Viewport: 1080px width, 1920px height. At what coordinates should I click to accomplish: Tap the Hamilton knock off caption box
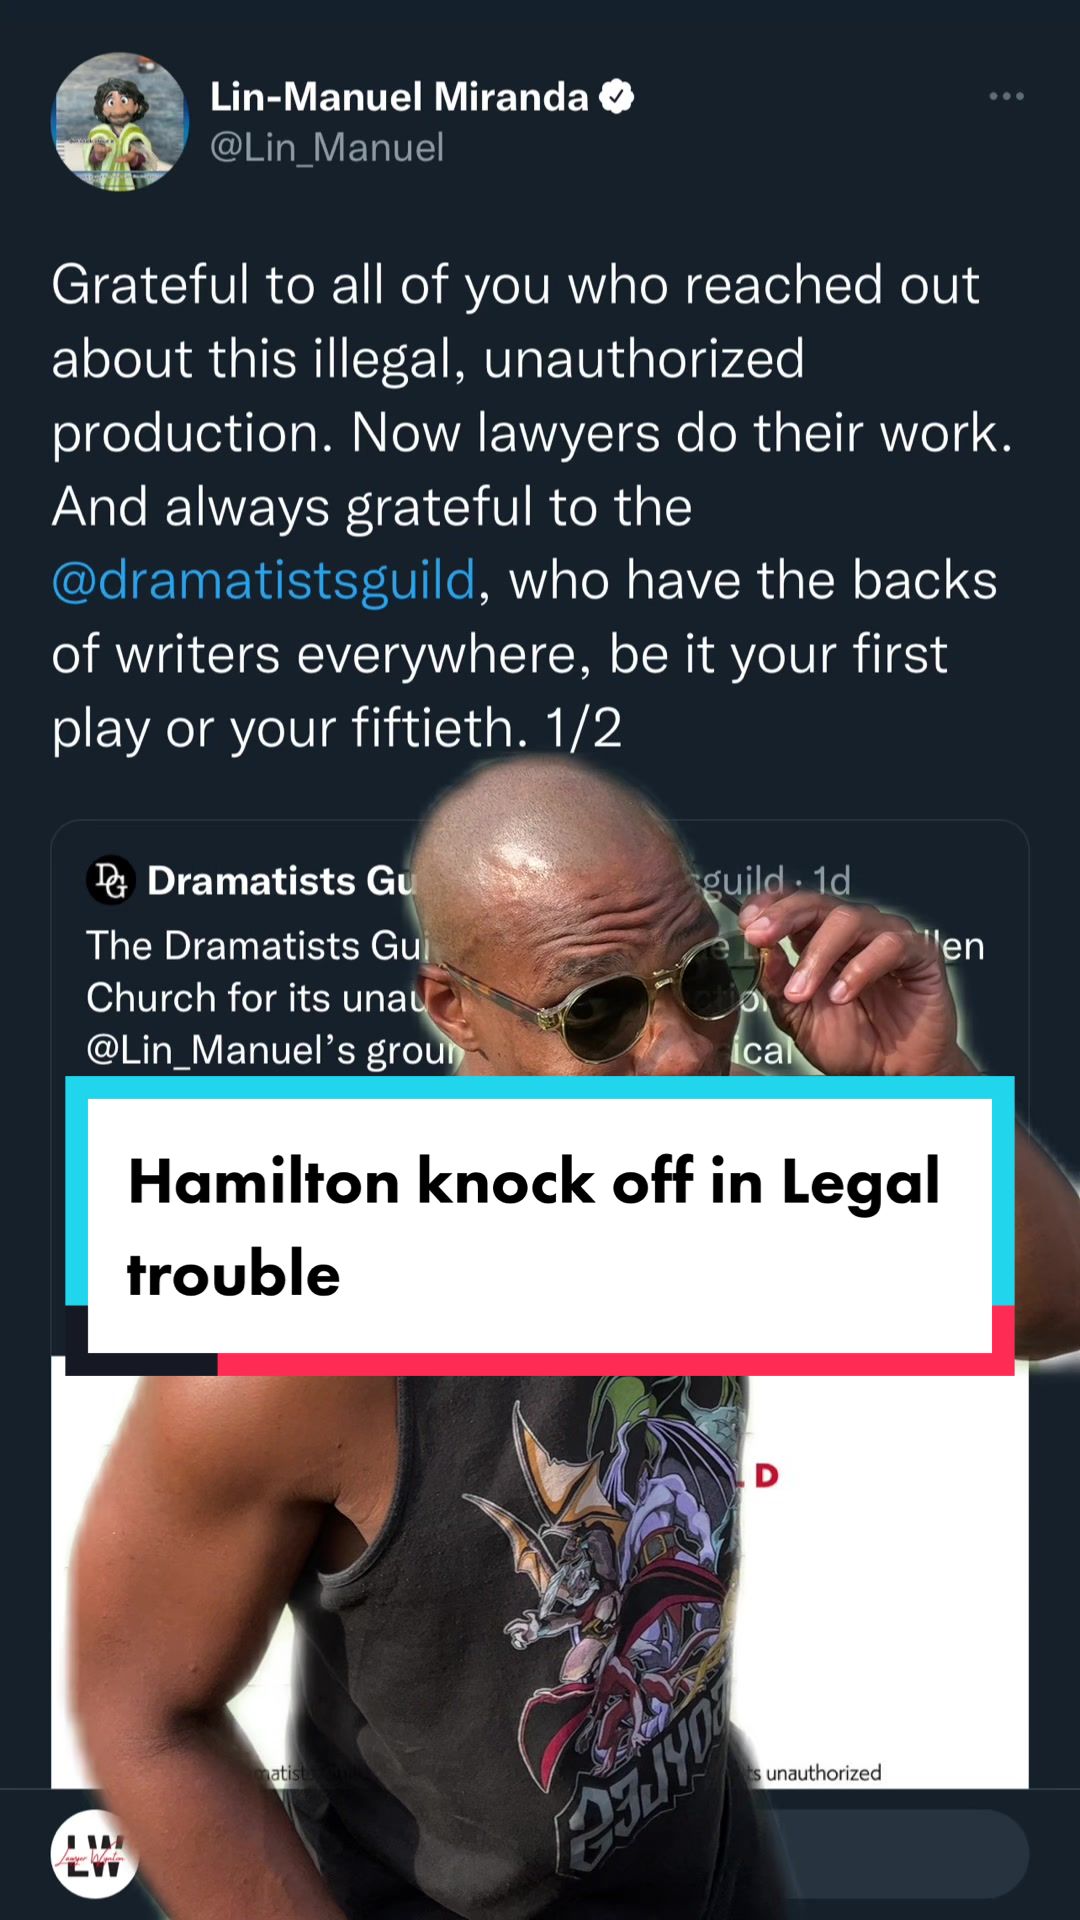click(x=540, y=1226)
